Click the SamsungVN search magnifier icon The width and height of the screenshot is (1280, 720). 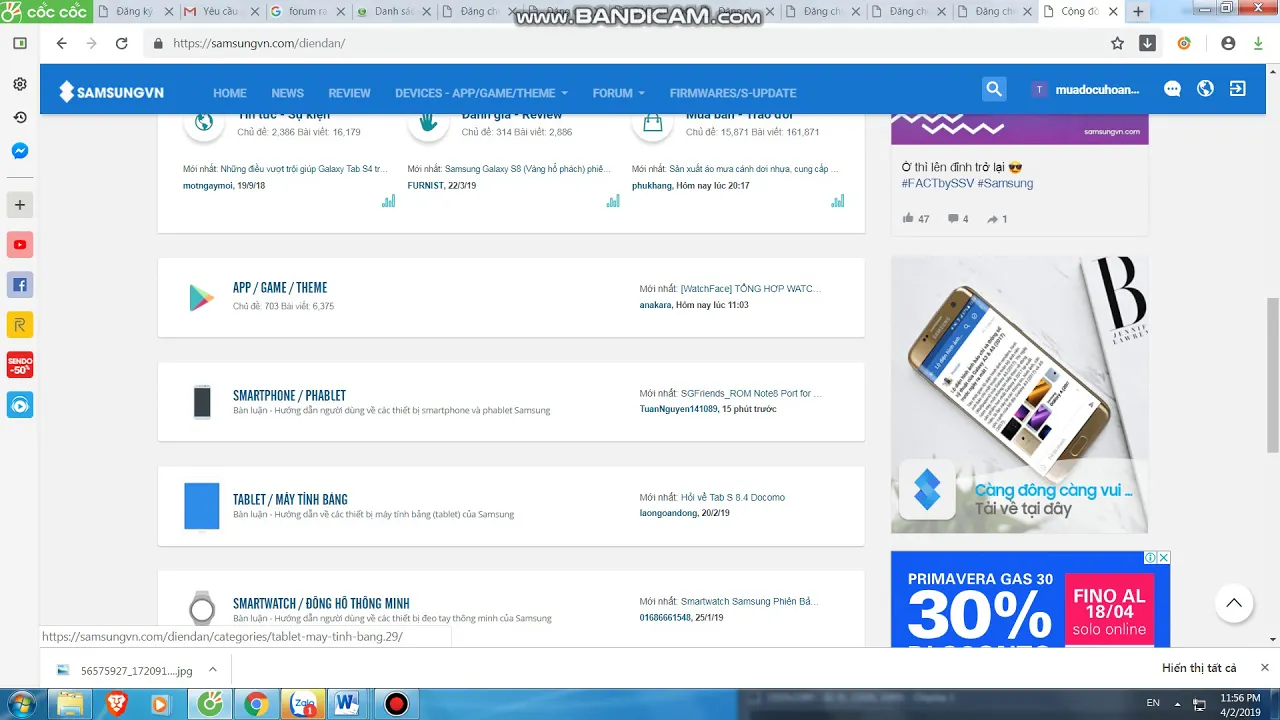pyautogui.click(x=994, y=89)
